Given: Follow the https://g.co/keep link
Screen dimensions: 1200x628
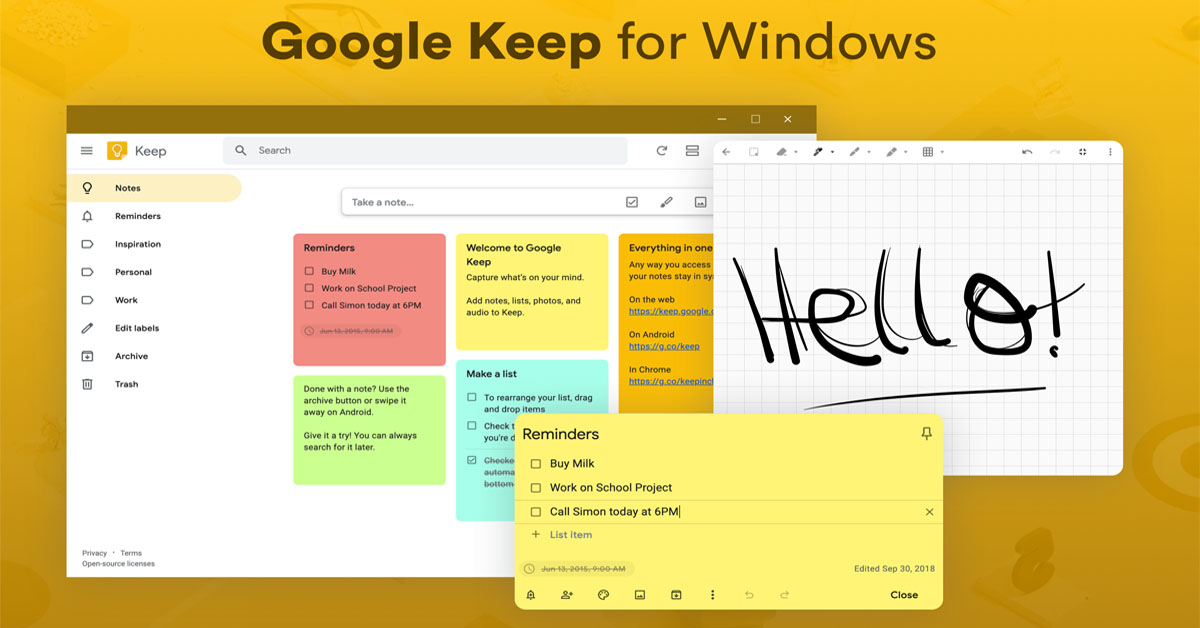Looking at the screenshot, I should point(664,346).
